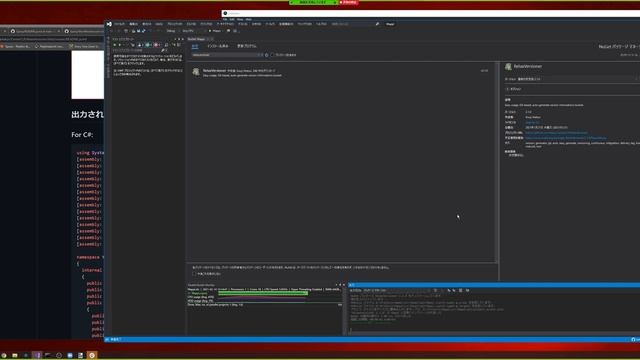Switch to the 更新プログラム tab in NuGet manager
The width and height of the screenshot is (640, 360).
pos(247,46)
